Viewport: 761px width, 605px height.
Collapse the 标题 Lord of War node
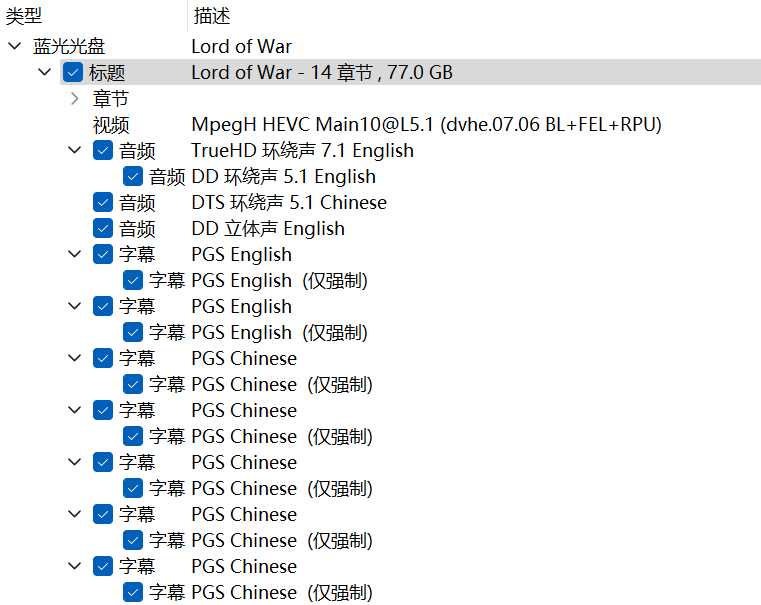[44, 72]
